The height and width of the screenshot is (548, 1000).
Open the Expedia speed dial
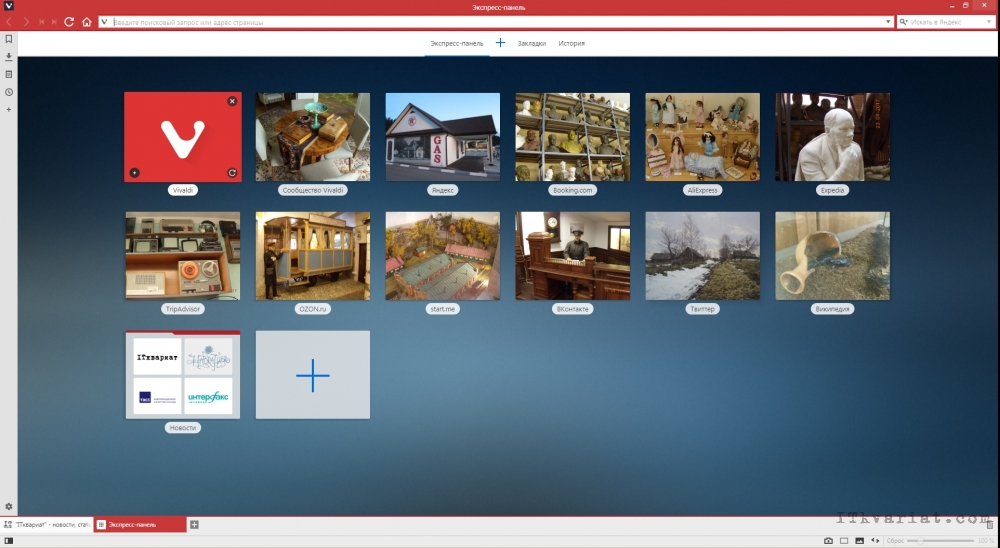point(832,137)
